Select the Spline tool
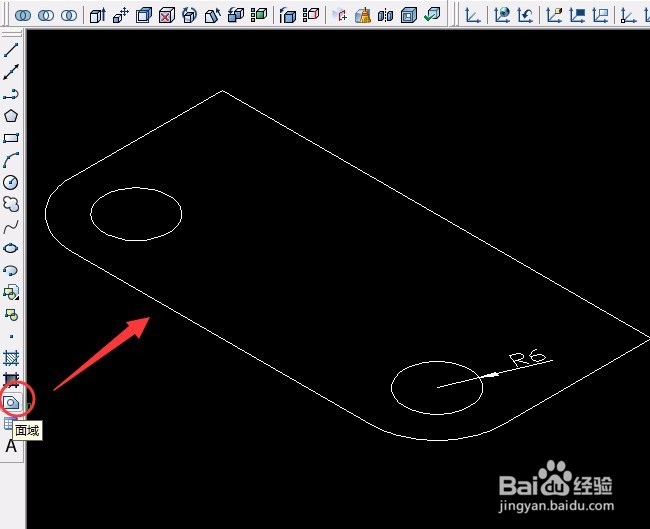This screenshot has width=650, height=529. 11,226
